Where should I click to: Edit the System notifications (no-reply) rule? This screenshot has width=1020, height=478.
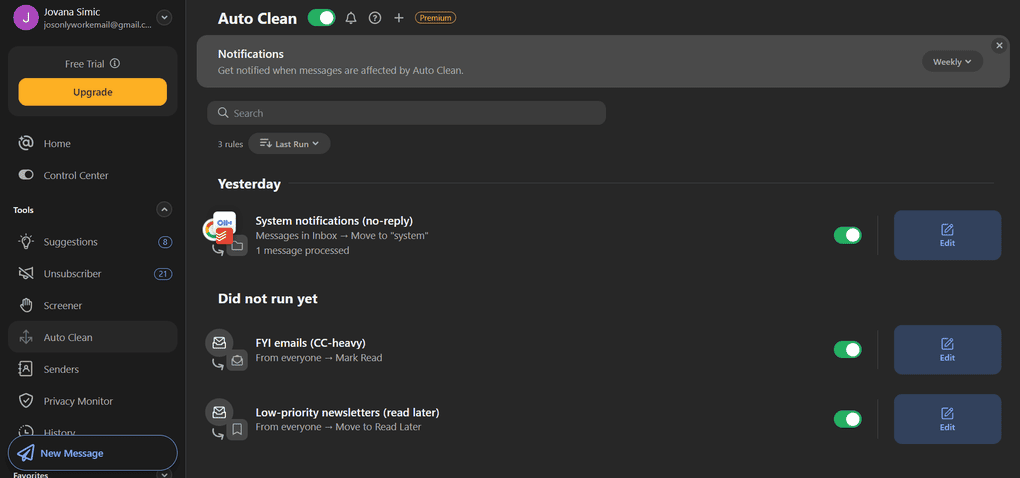(x=947, y=235)
